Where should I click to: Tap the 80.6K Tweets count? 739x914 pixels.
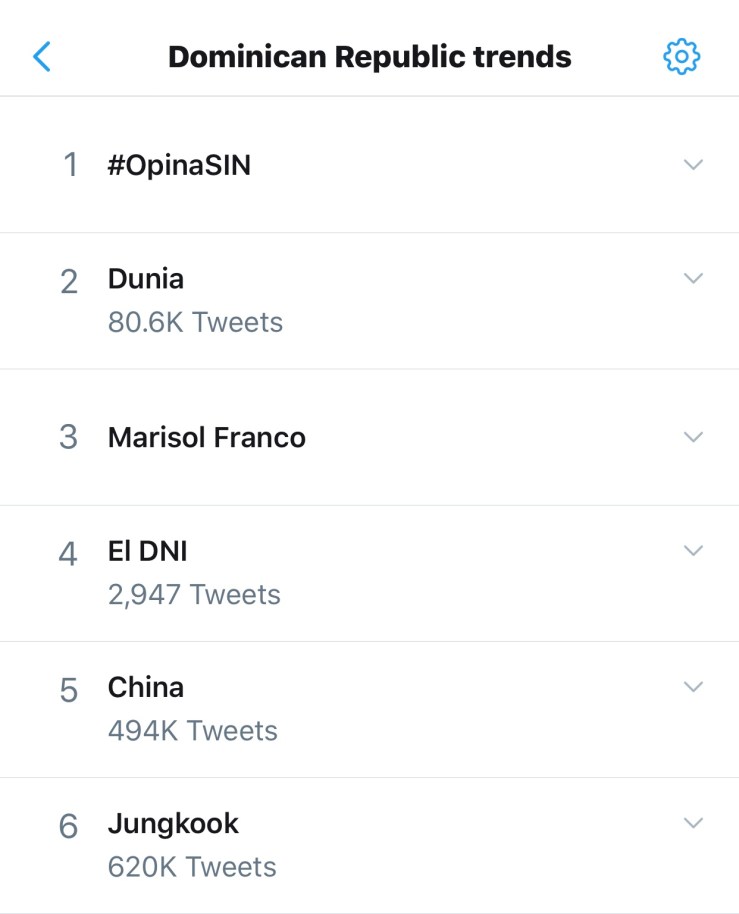click(195, 323)
